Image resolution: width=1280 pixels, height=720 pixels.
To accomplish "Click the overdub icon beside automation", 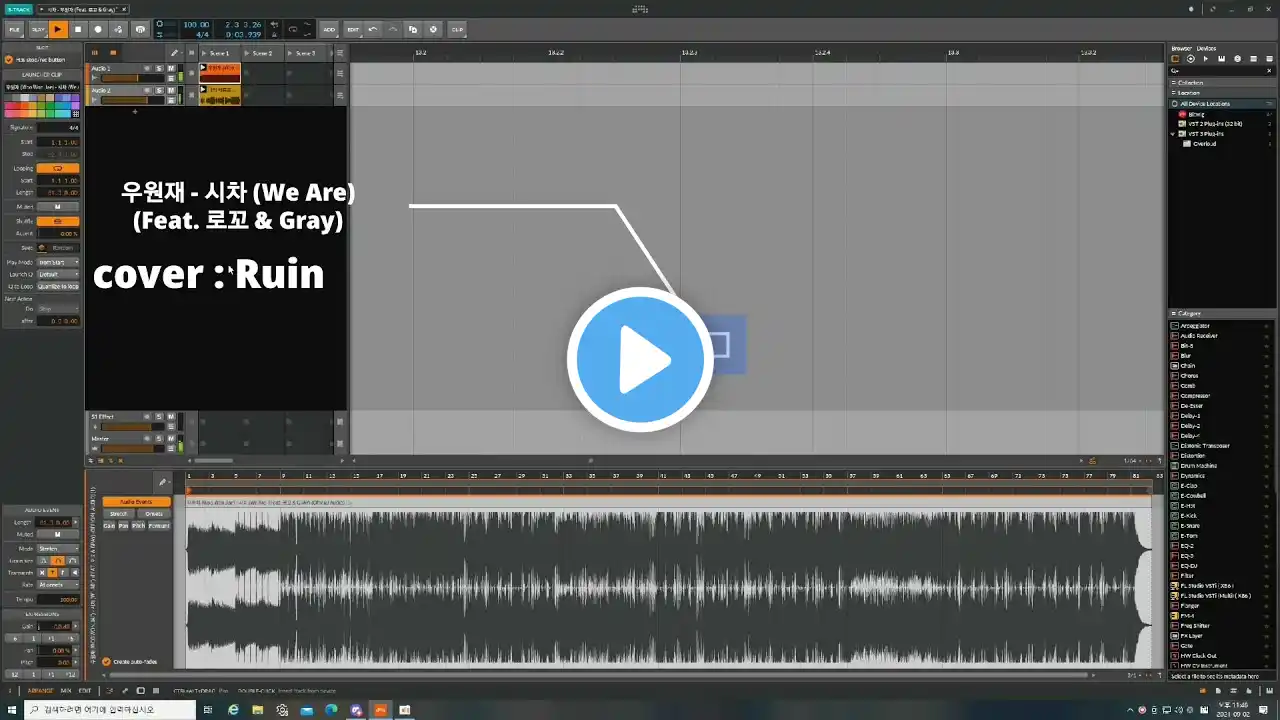I will pyautogui.click(x=139, y=29).
